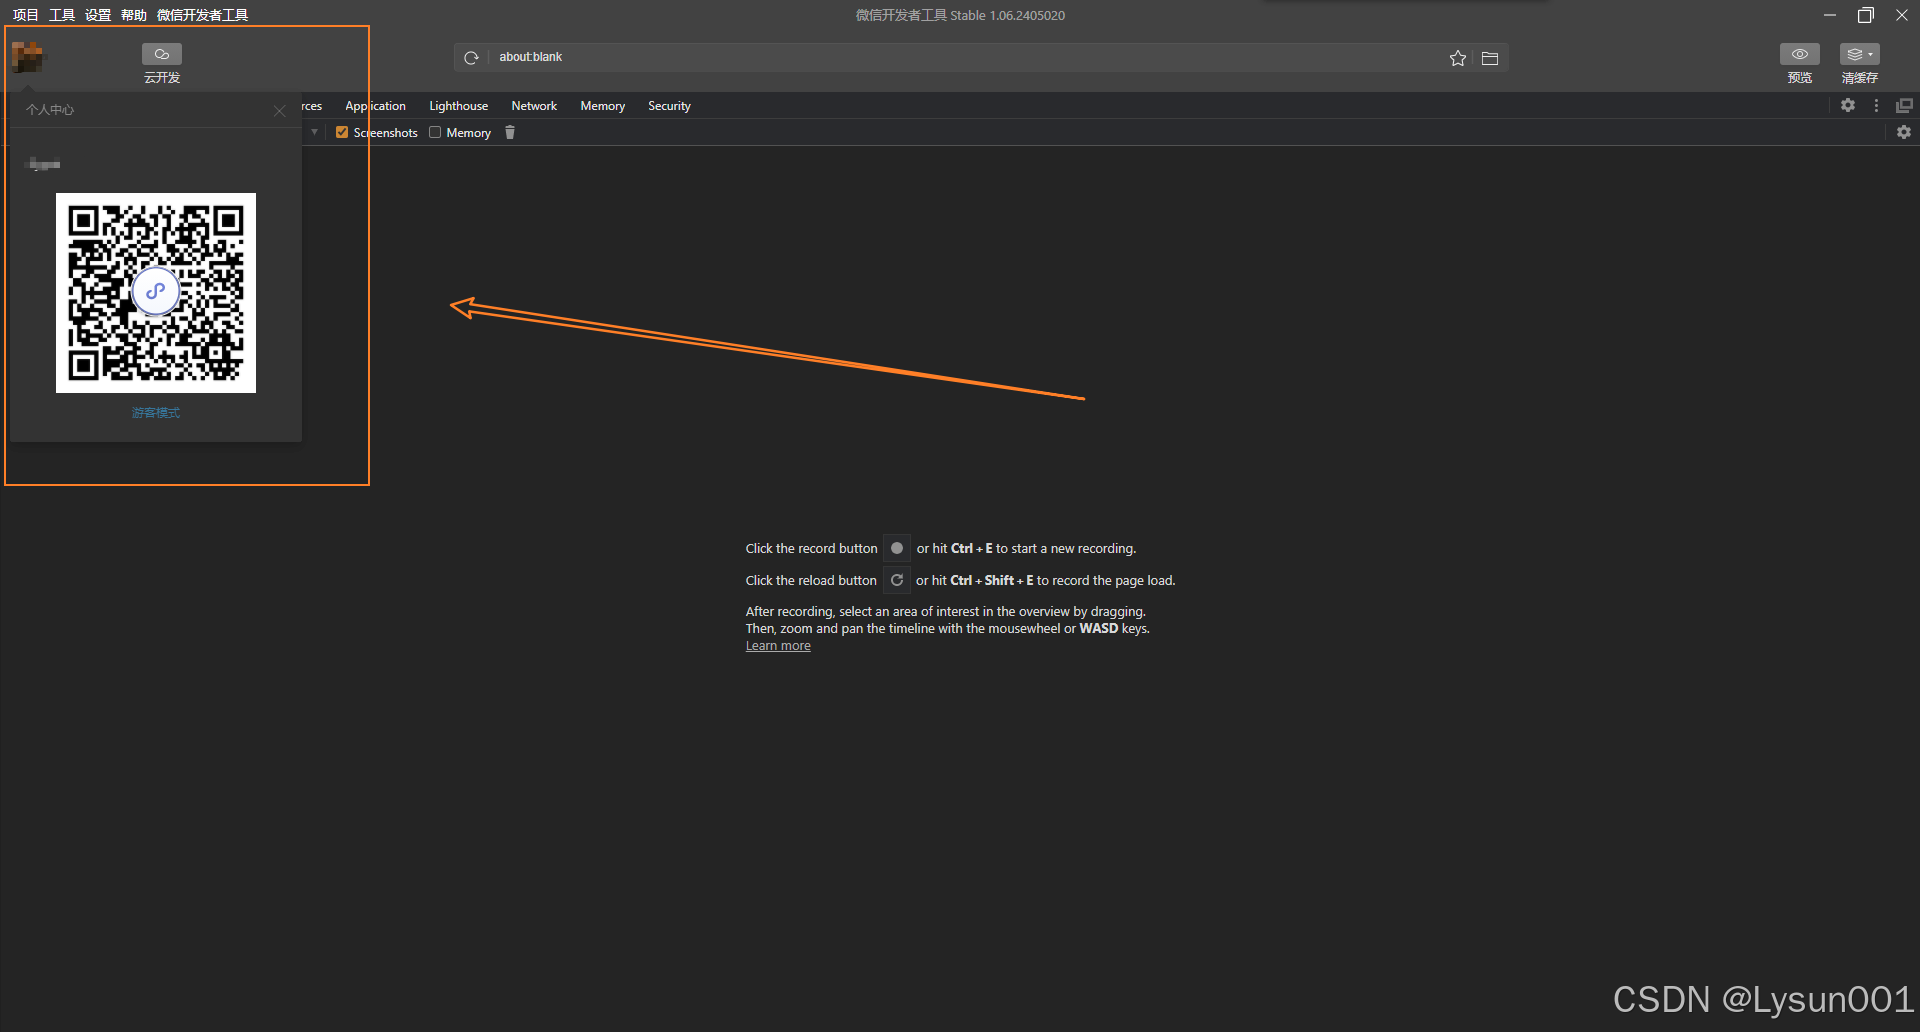Image resolution: width=1920 pixels, height=1032 pixels.
Task: Minimize the WeChat DevTools window
Action: [1830, 15]
